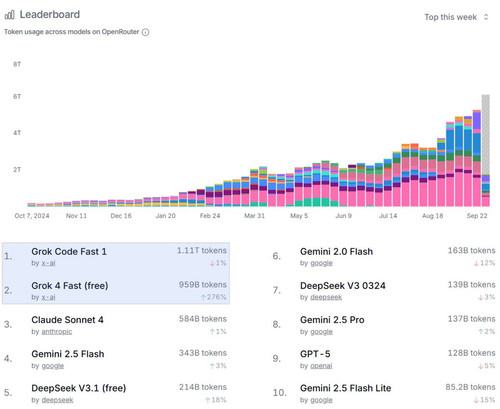Click the 85.2B tokens value
The height and width of the screenshot is (409, 500).
pyautogui.click(x=470, y=387)
